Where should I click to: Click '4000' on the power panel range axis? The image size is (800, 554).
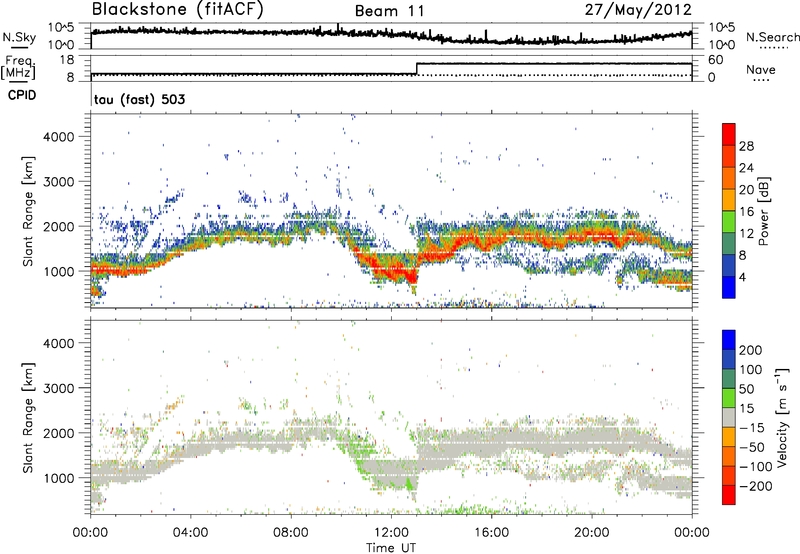pyautogui.click(x=58, y=137)
